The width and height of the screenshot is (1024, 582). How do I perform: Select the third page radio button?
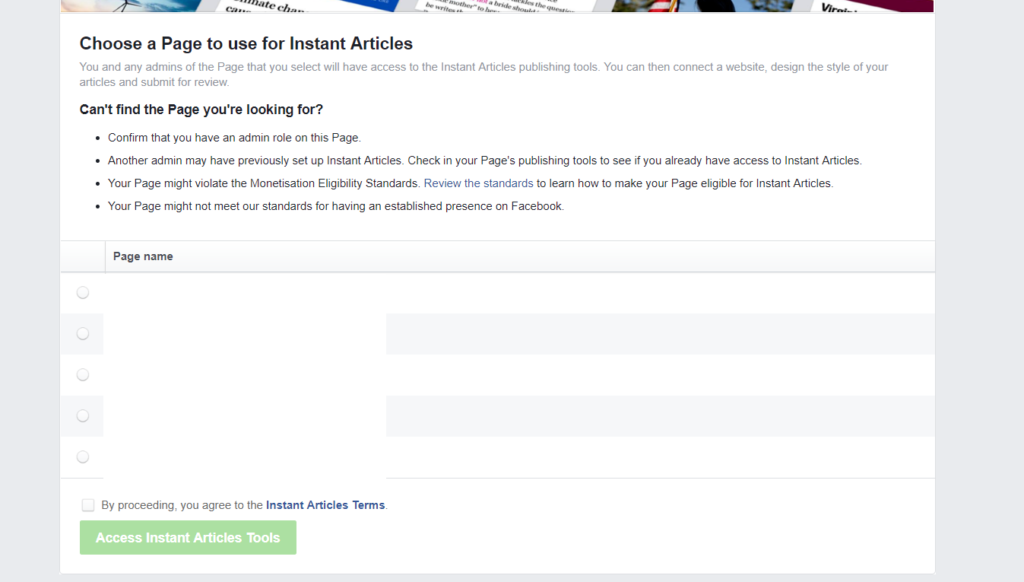[x=82, y=375]
